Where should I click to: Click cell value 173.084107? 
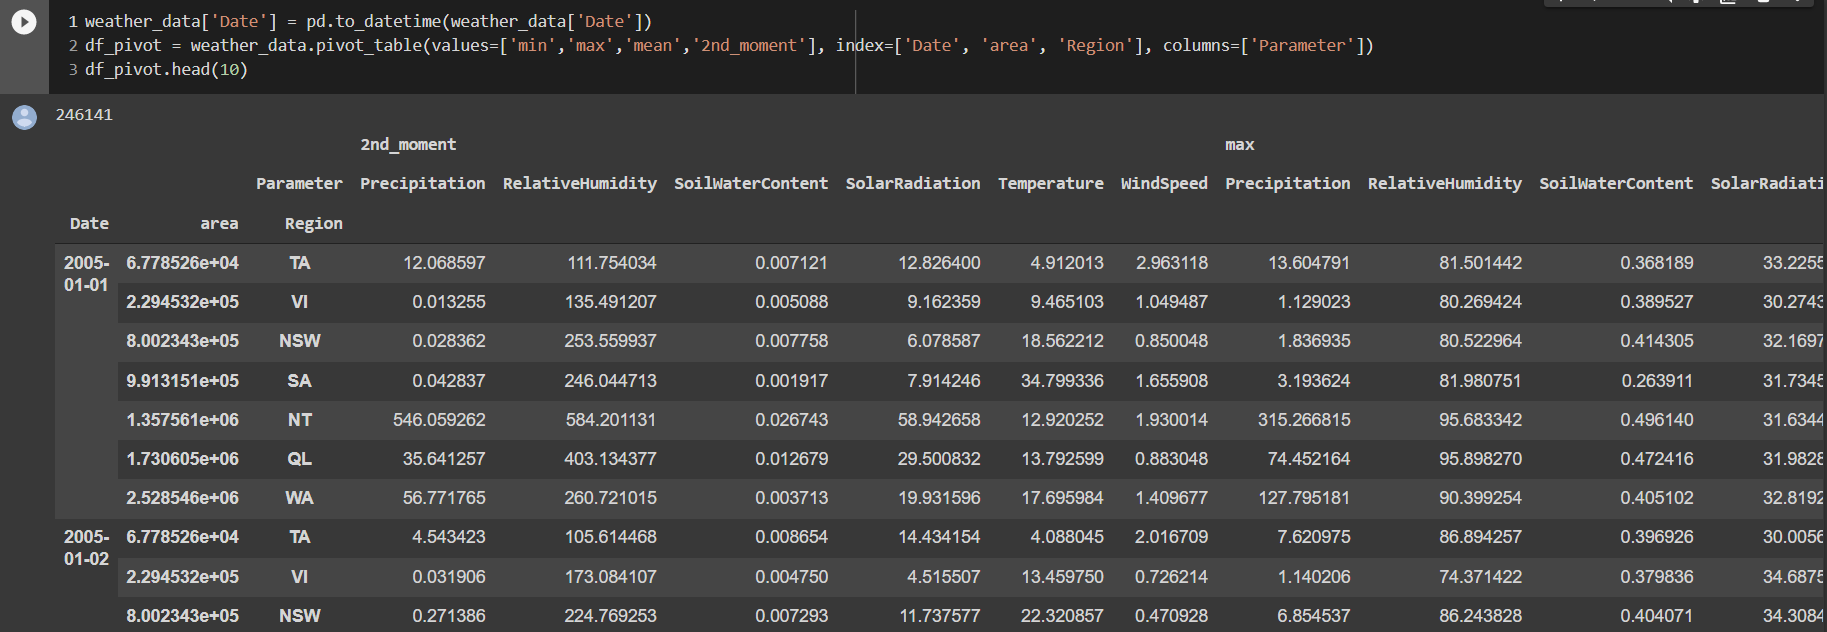610,576
